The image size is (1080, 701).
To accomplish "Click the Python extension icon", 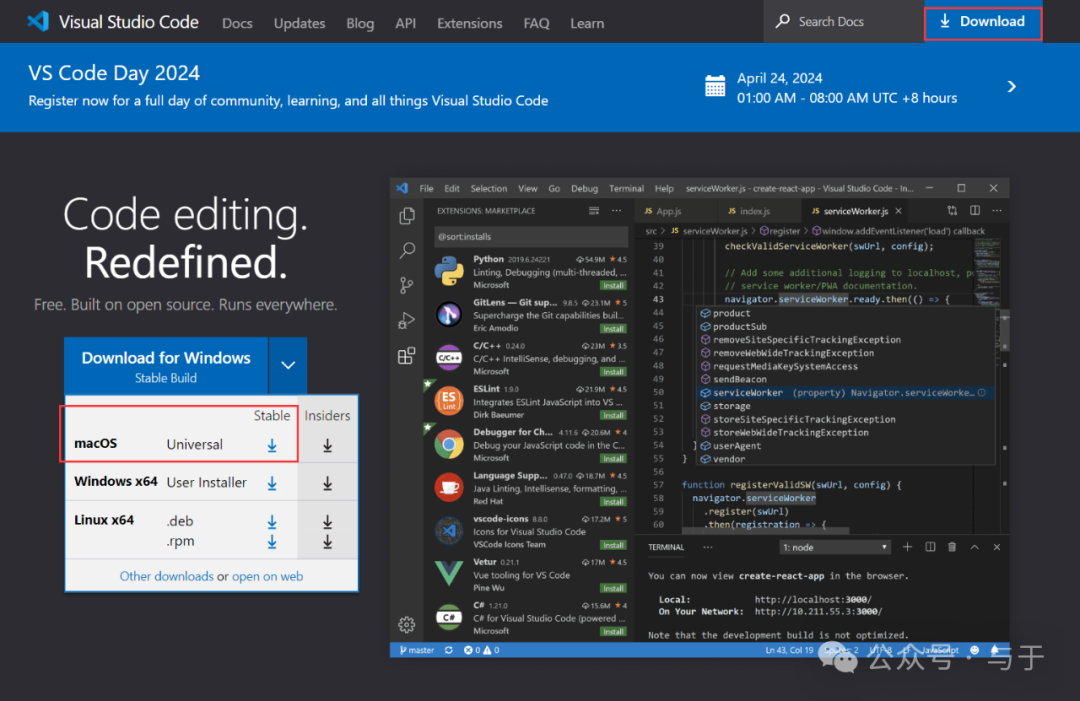I will click(x=449, y=271).
